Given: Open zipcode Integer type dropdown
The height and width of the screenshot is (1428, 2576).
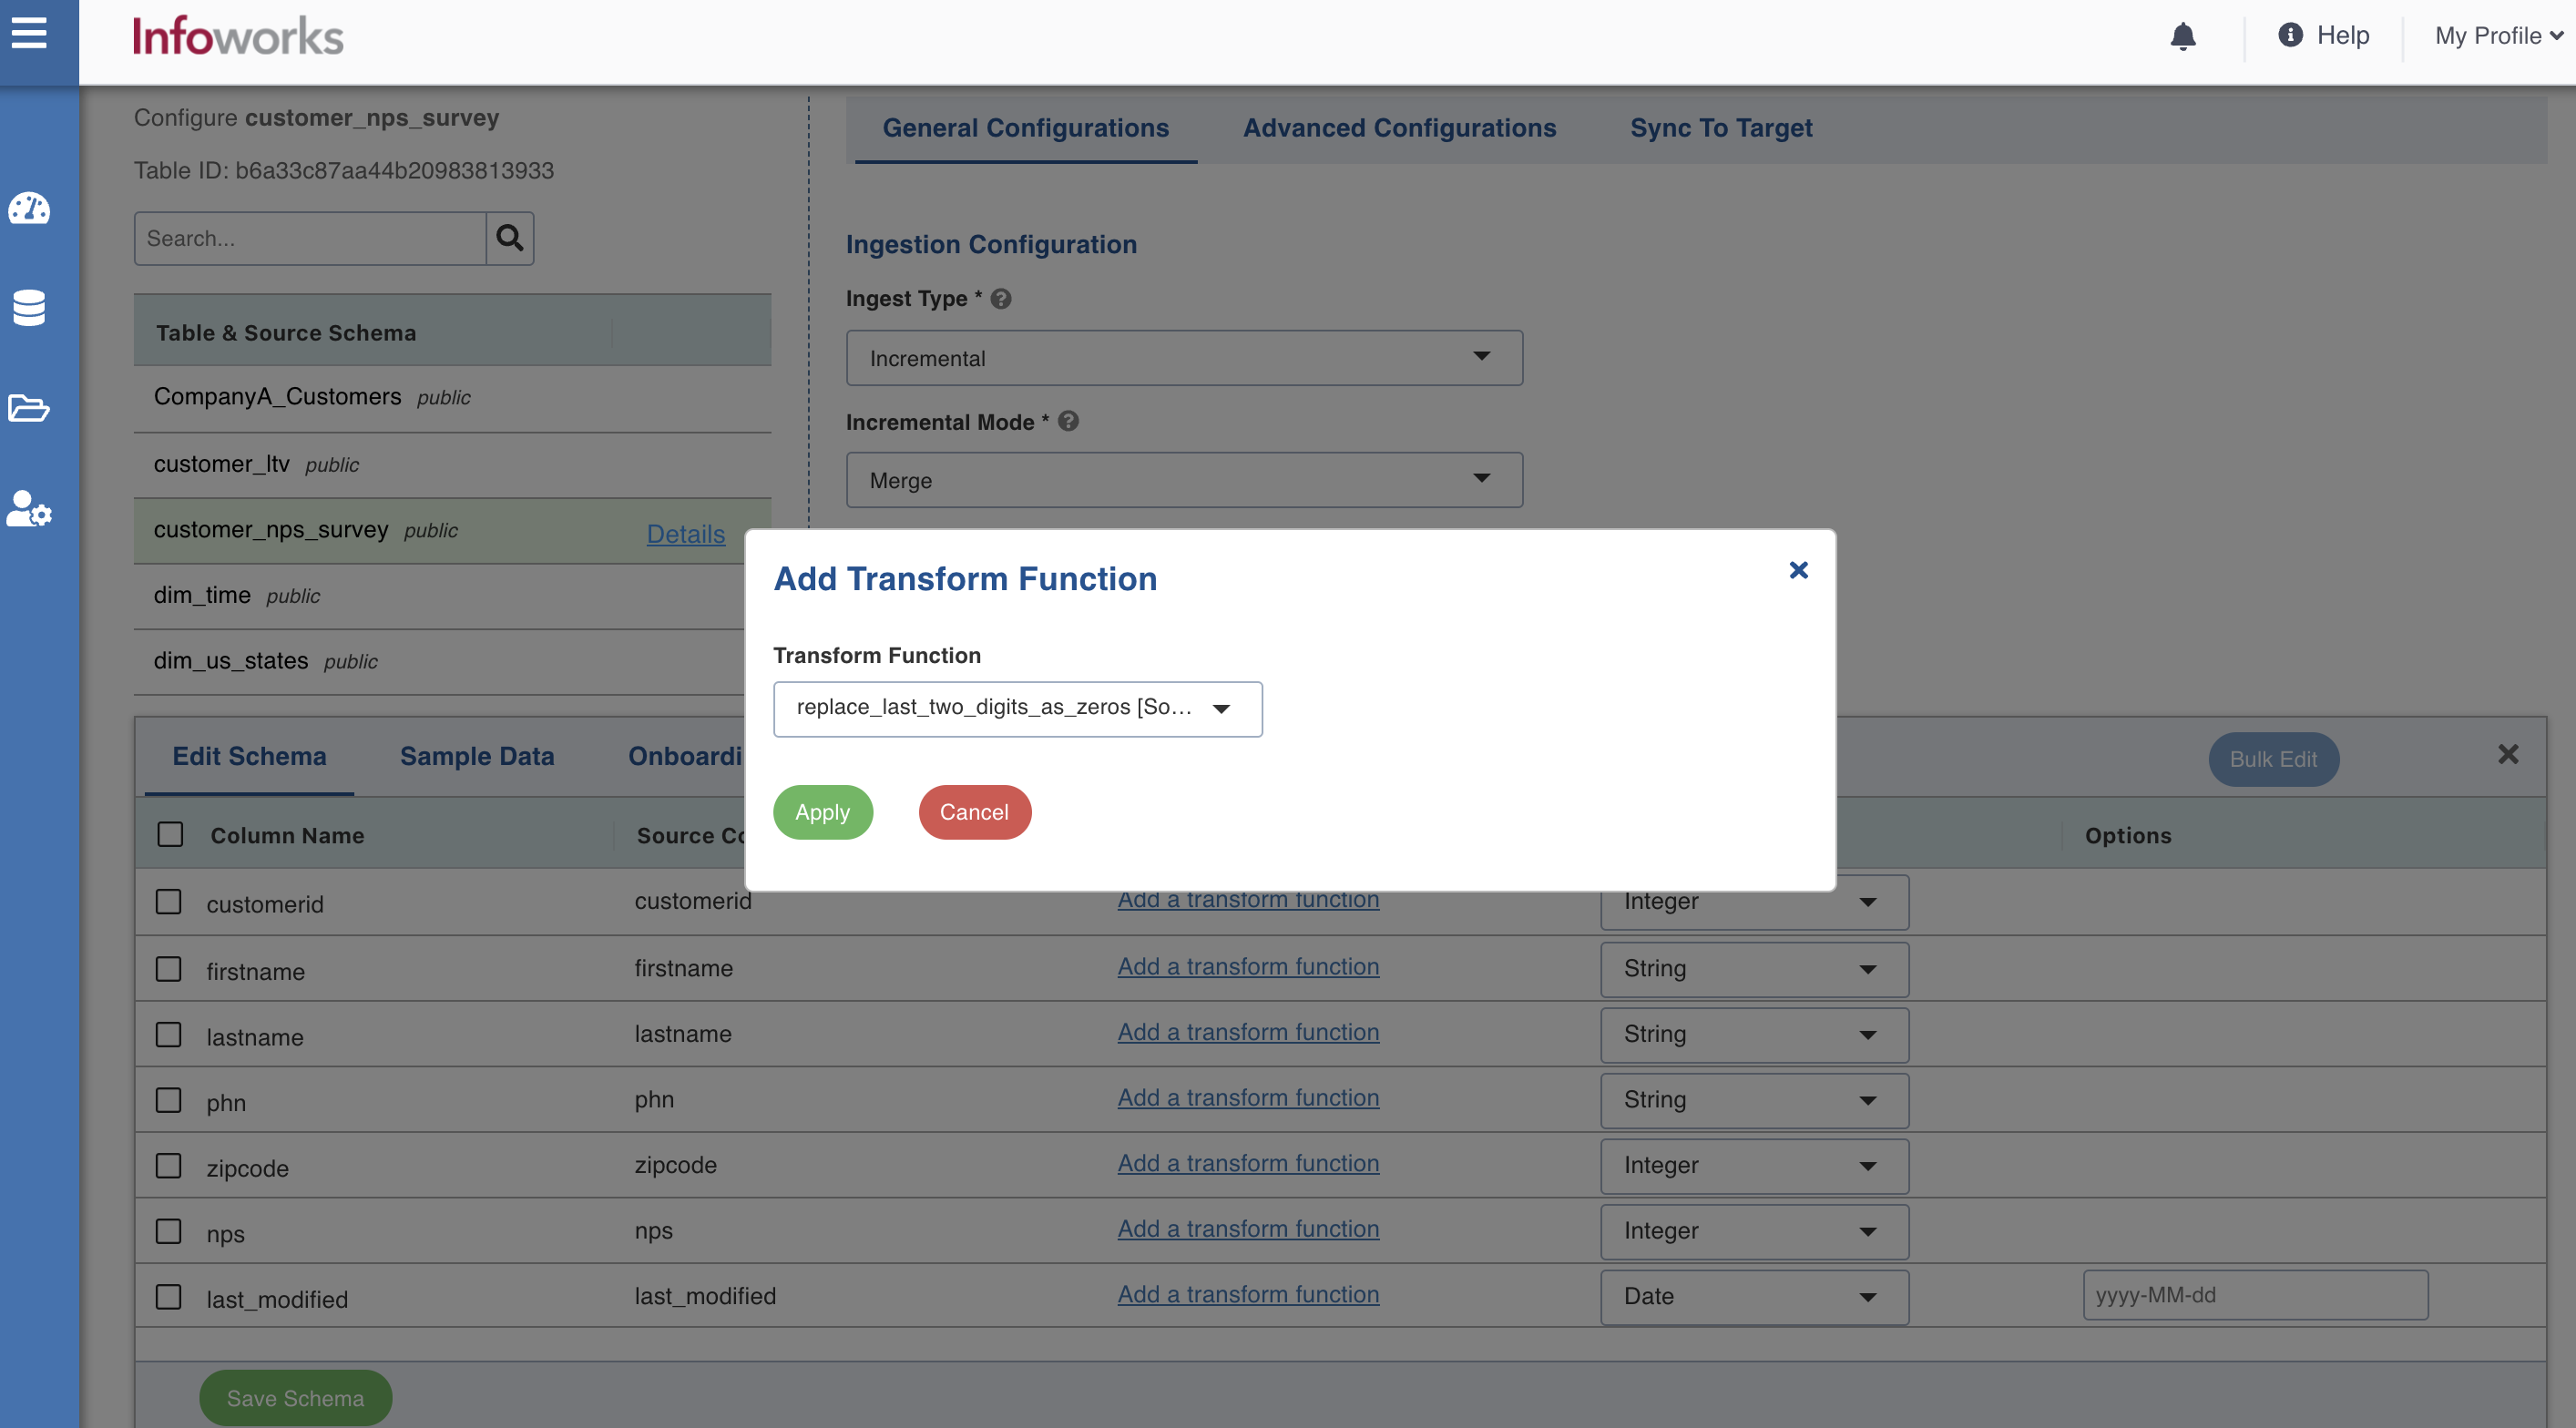Looking at the screenshot, I should point(1754,1166).
